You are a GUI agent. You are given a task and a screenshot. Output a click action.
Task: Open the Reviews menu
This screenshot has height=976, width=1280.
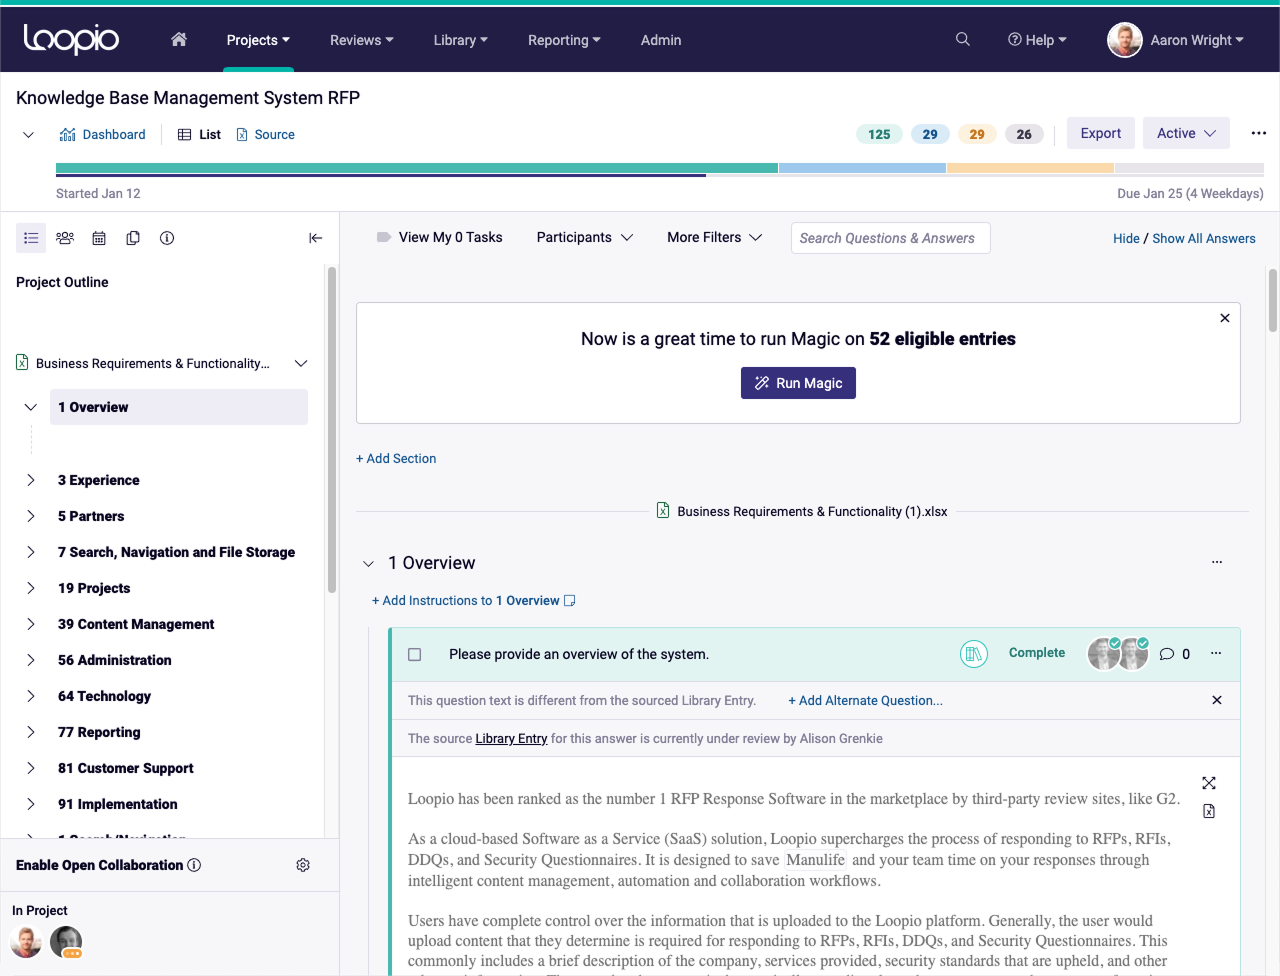(362, 40)
